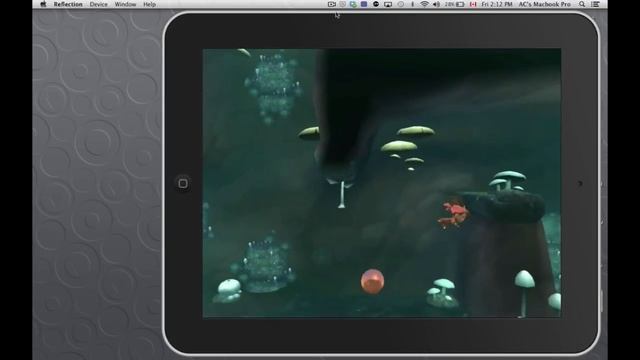Click the purple square menu bar icon
640x360 pixels.
pyautogui.click(x=364, y=4)
